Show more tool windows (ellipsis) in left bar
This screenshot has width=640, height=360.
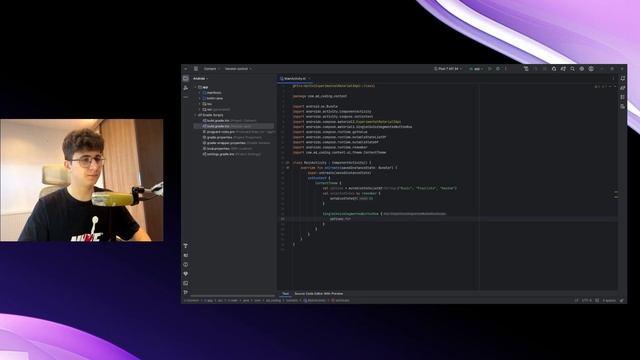pyautogui.click(x=186, y=97)
